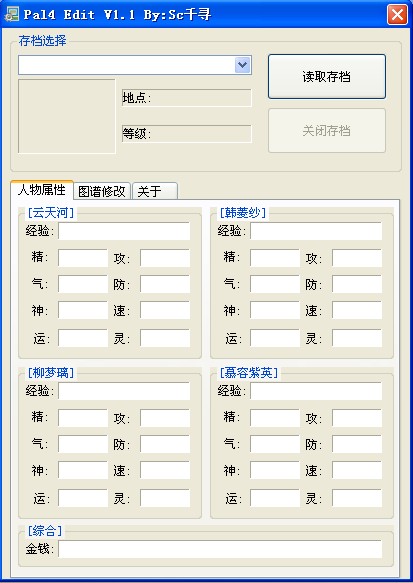Click 韩菱纱's 灵 input field
The image size is (413, 583).
click(357, 338)
